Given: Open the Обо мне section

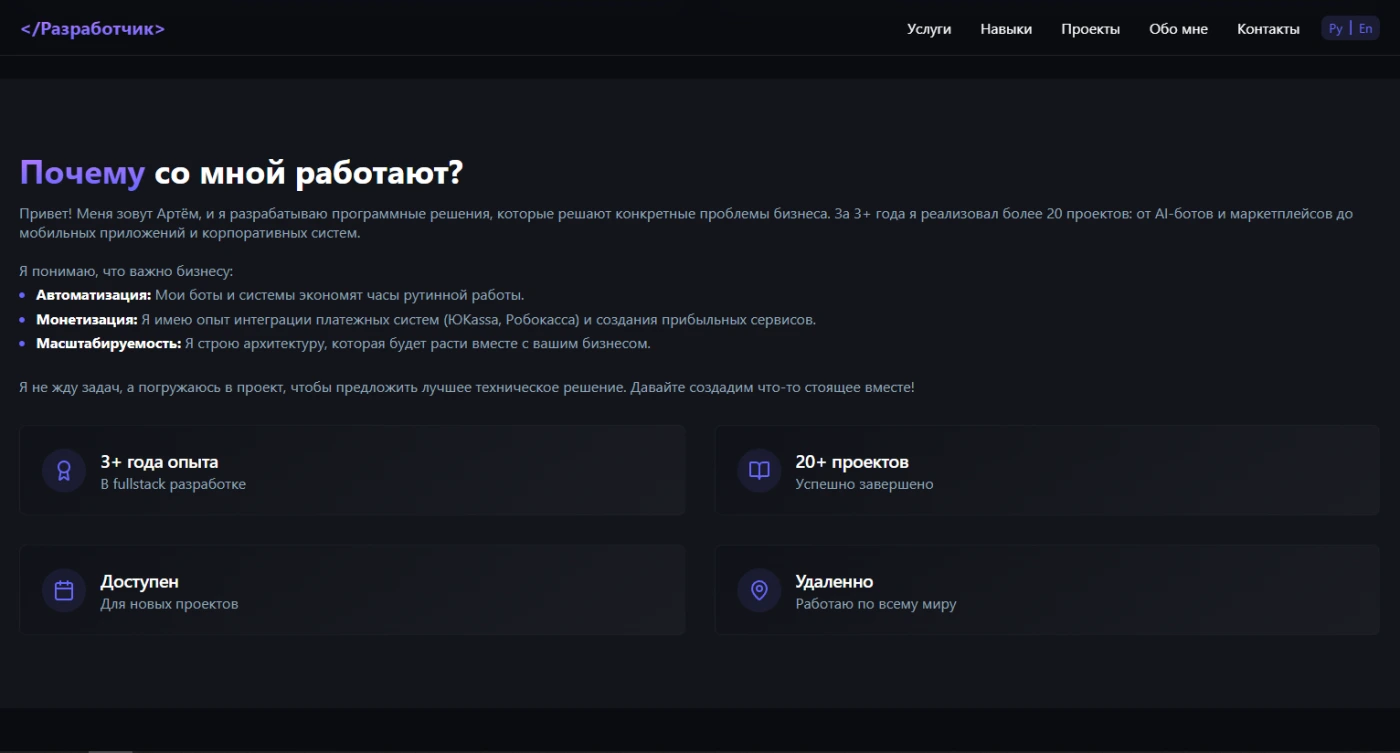Looking at the screenshot, I should pyautogui.click(x=1178, y=29).
